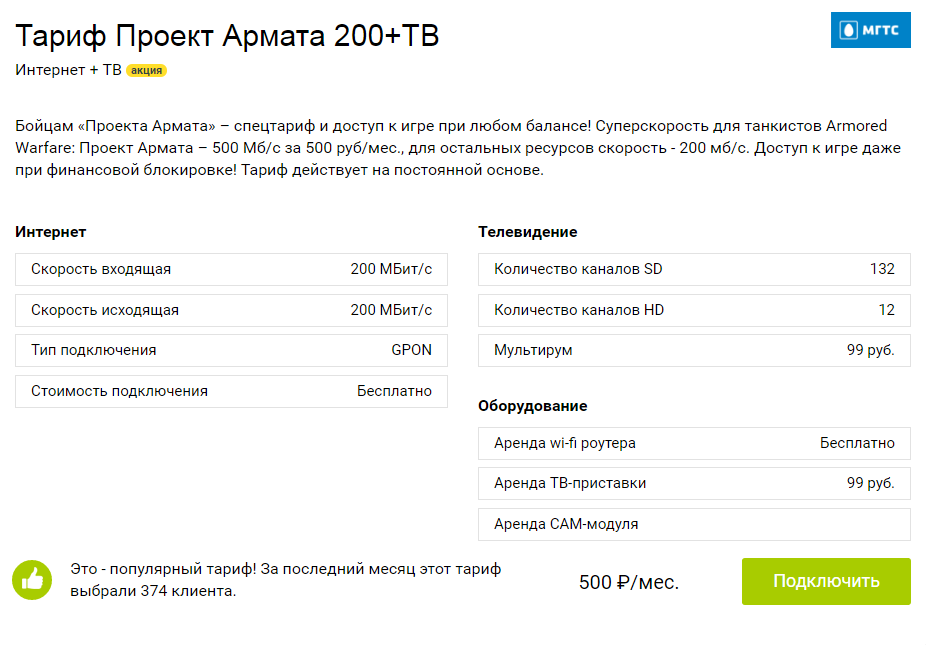Click the Аренда ТВ-приставки row

[x=694, y=483]
